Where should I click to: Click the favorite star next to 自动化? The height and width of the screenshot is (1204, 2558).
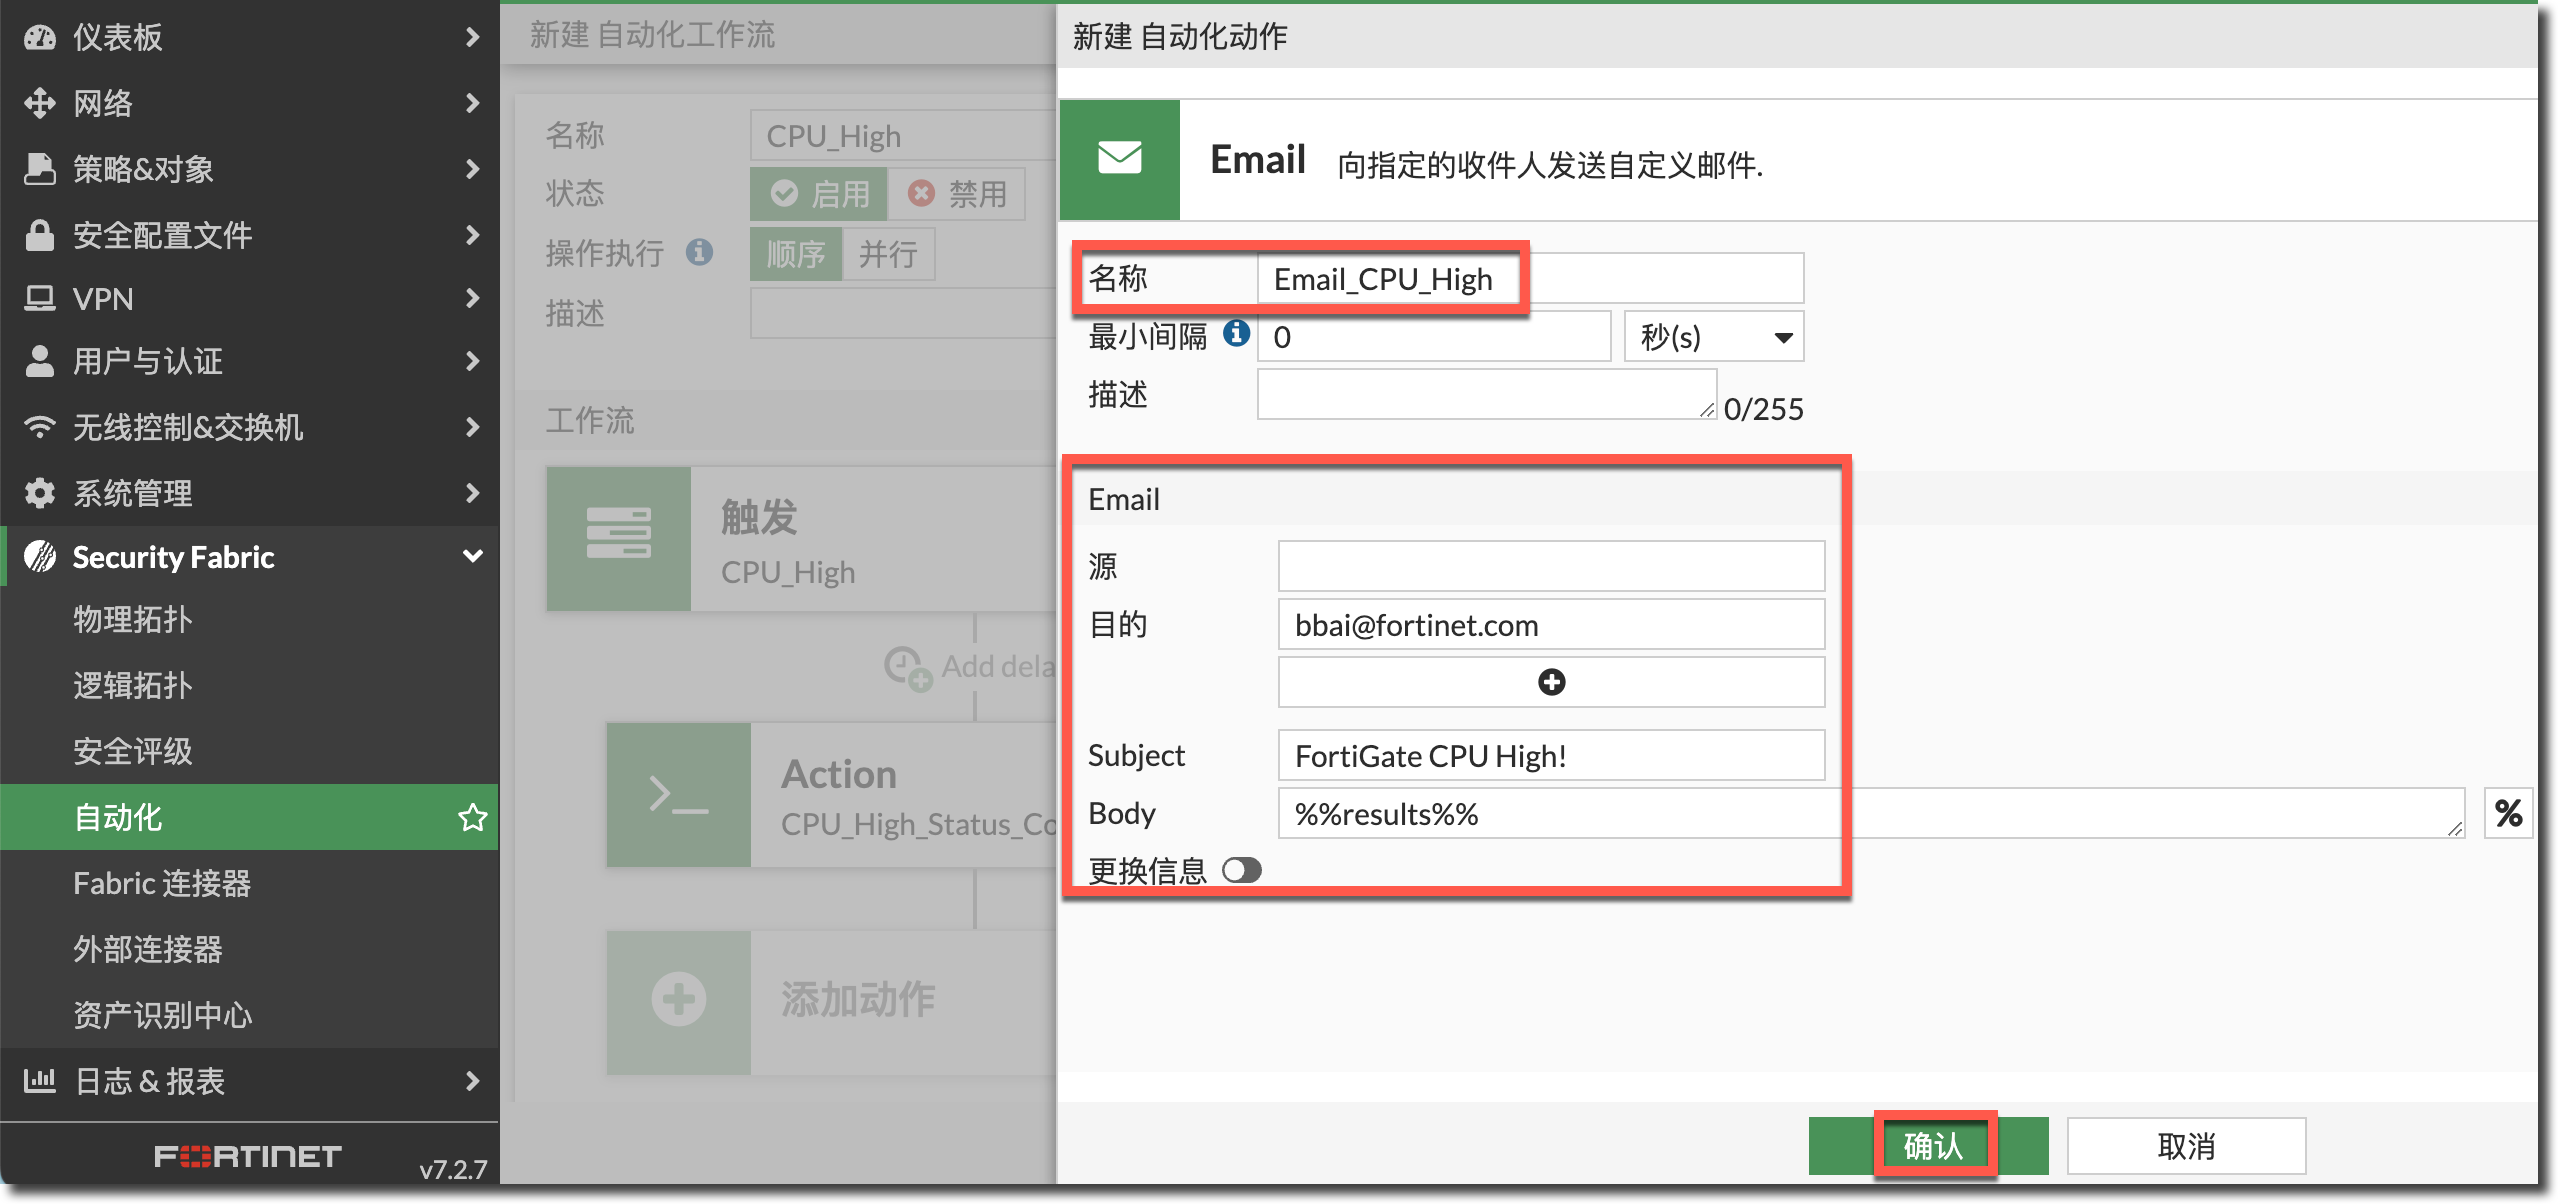[x=472, y=817]
